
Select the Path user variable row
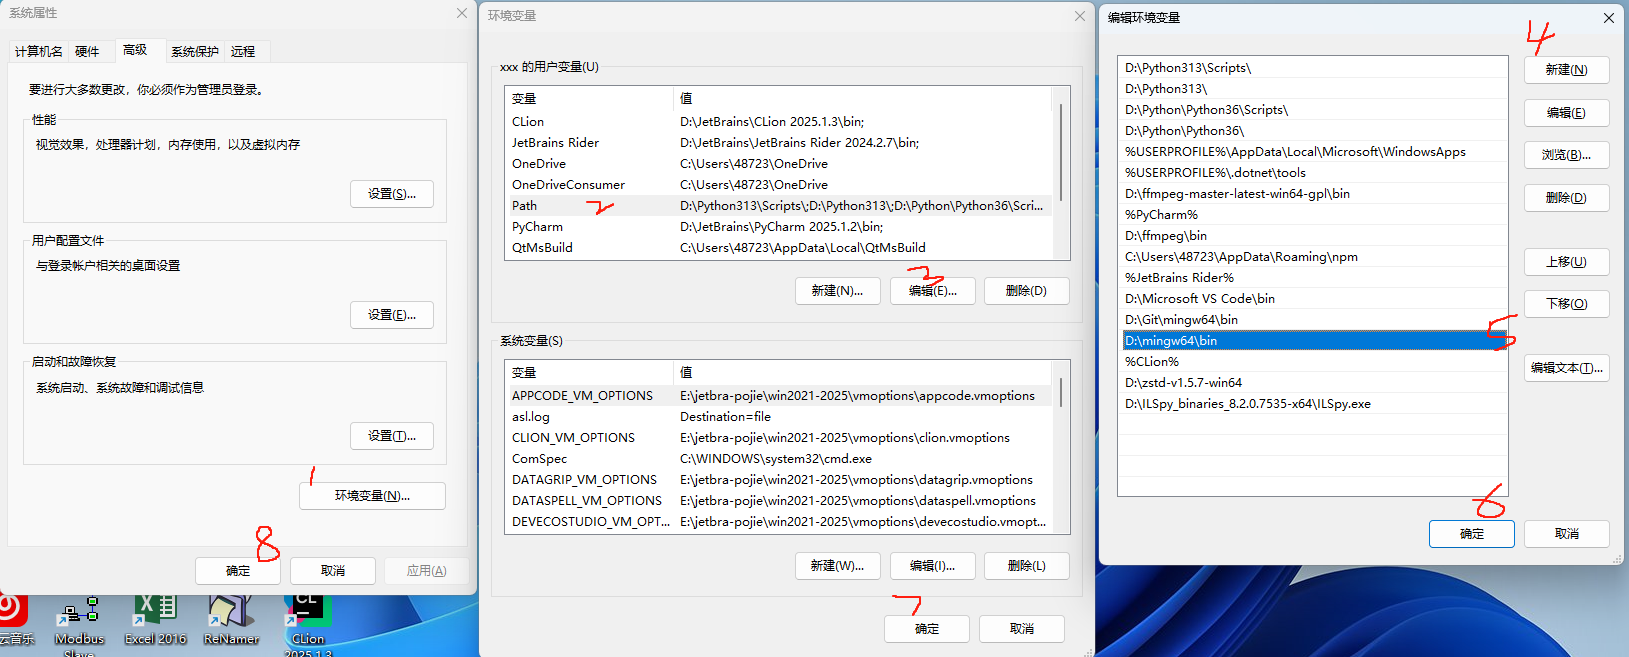click(x=779, y=206)
